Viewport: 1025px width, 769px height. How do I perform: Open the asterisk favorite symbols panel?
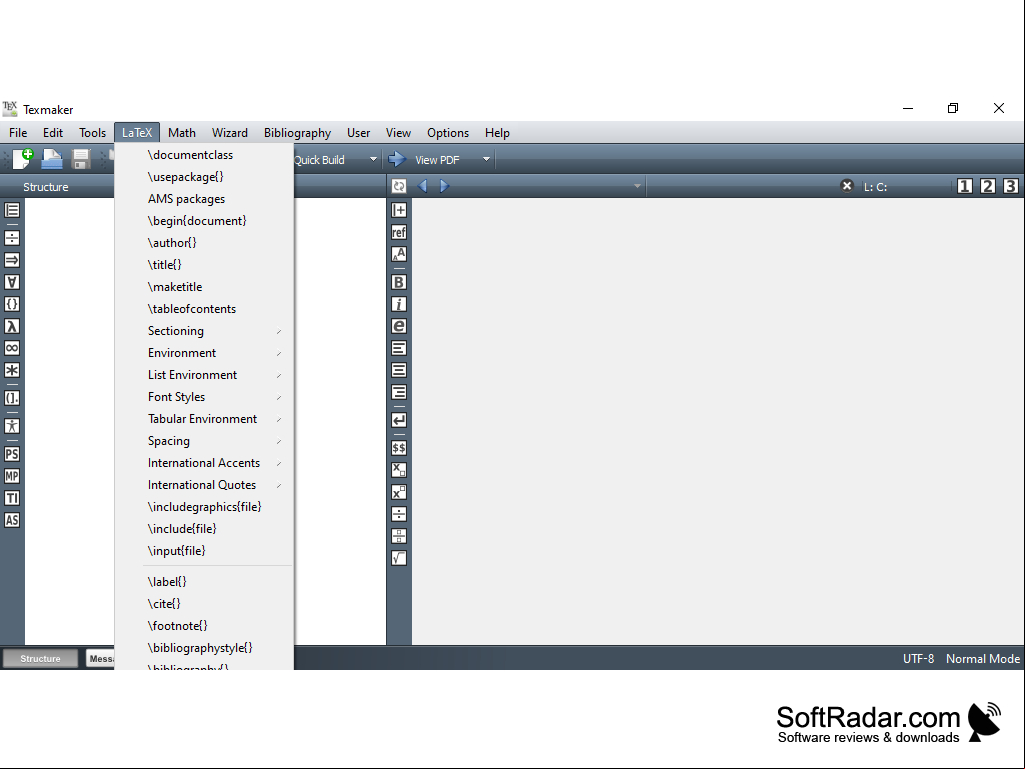tap(12, 370)
